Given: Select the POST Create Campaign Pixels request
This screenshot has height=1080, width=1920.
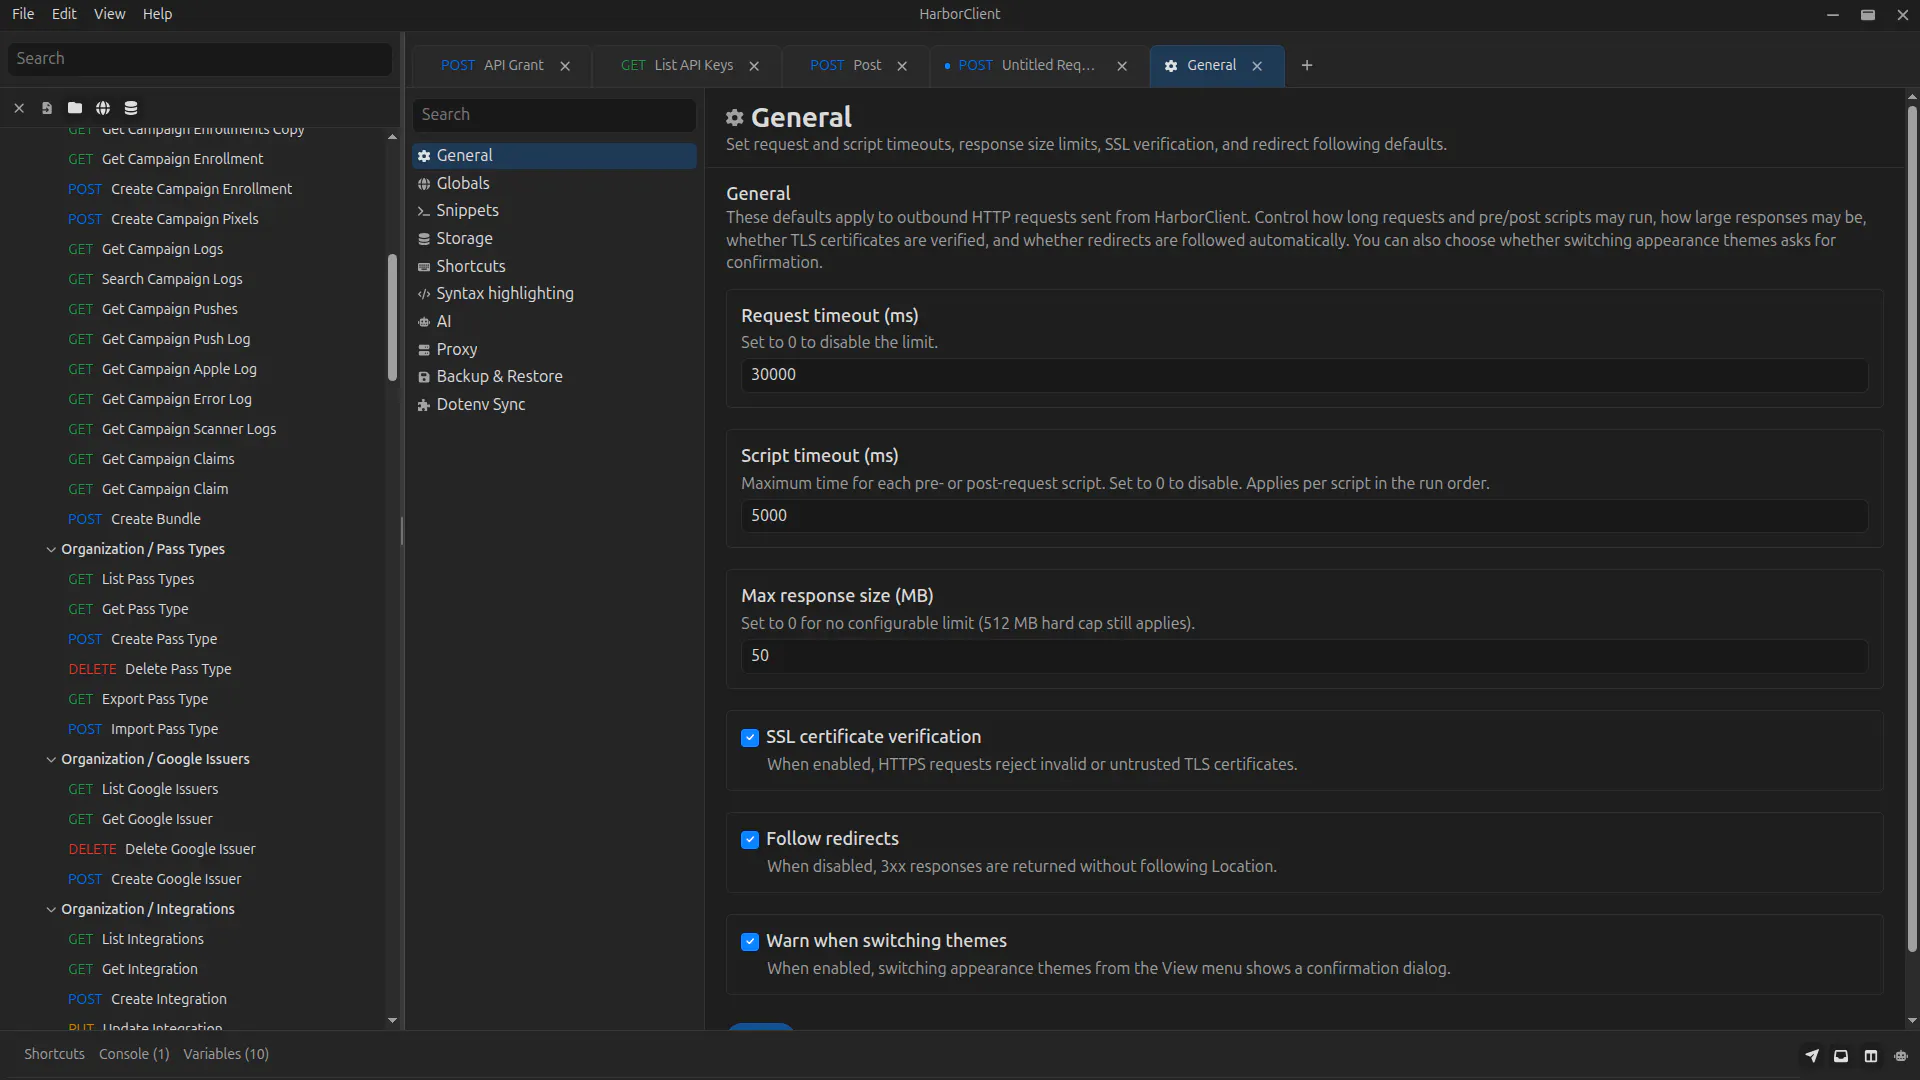Looking at the screenshot, I should pyautogui.click(x=163, y=219).
